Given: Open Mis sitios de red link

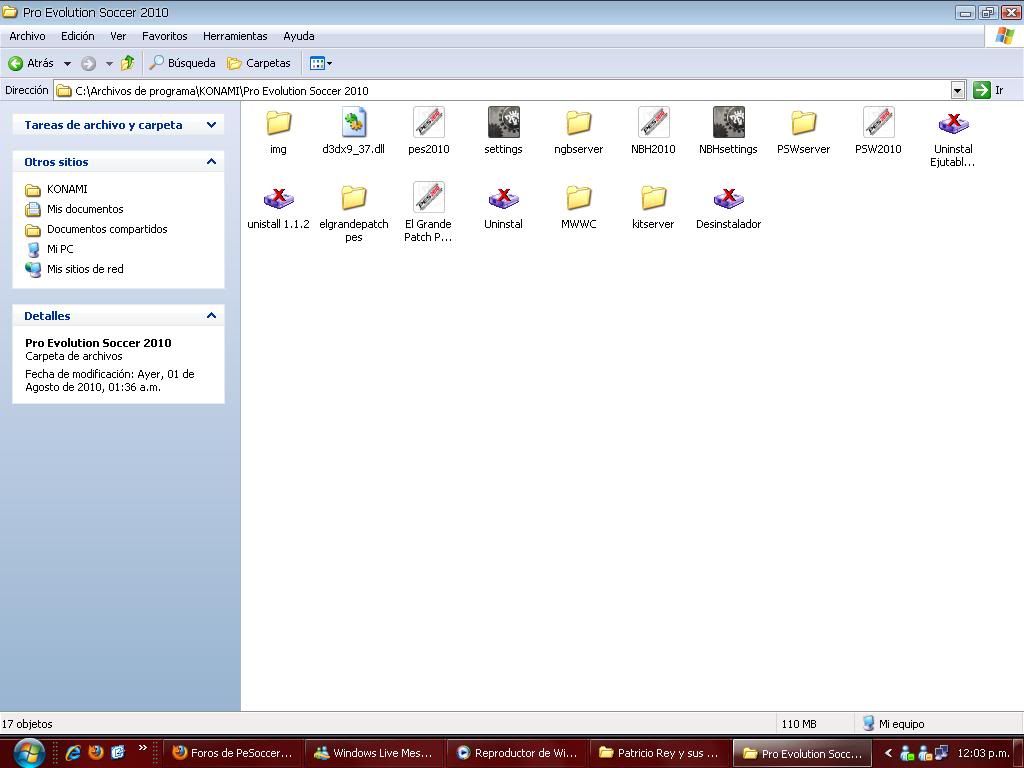Looking at the screenshot, I should click(x=85, y=269).
